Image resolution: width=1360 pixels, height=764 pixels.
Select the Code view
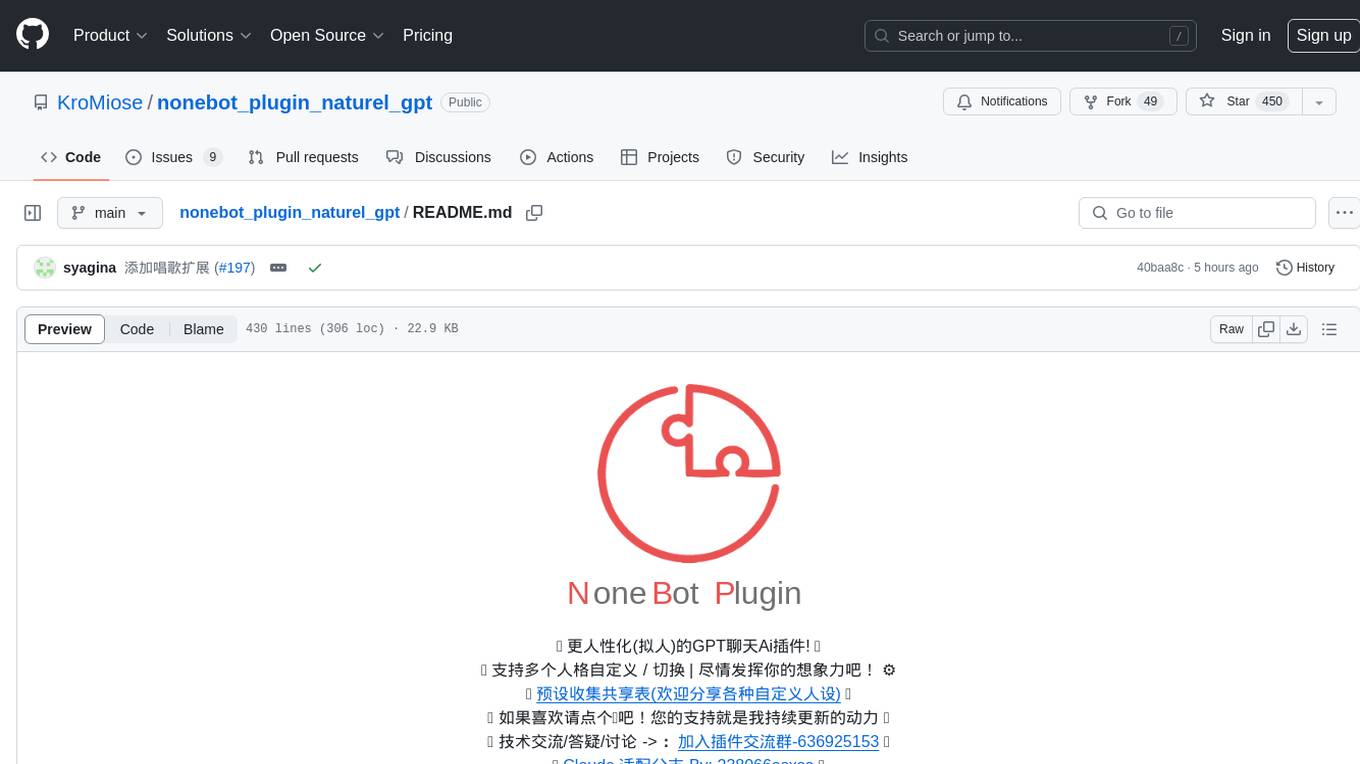coord(137,329)
